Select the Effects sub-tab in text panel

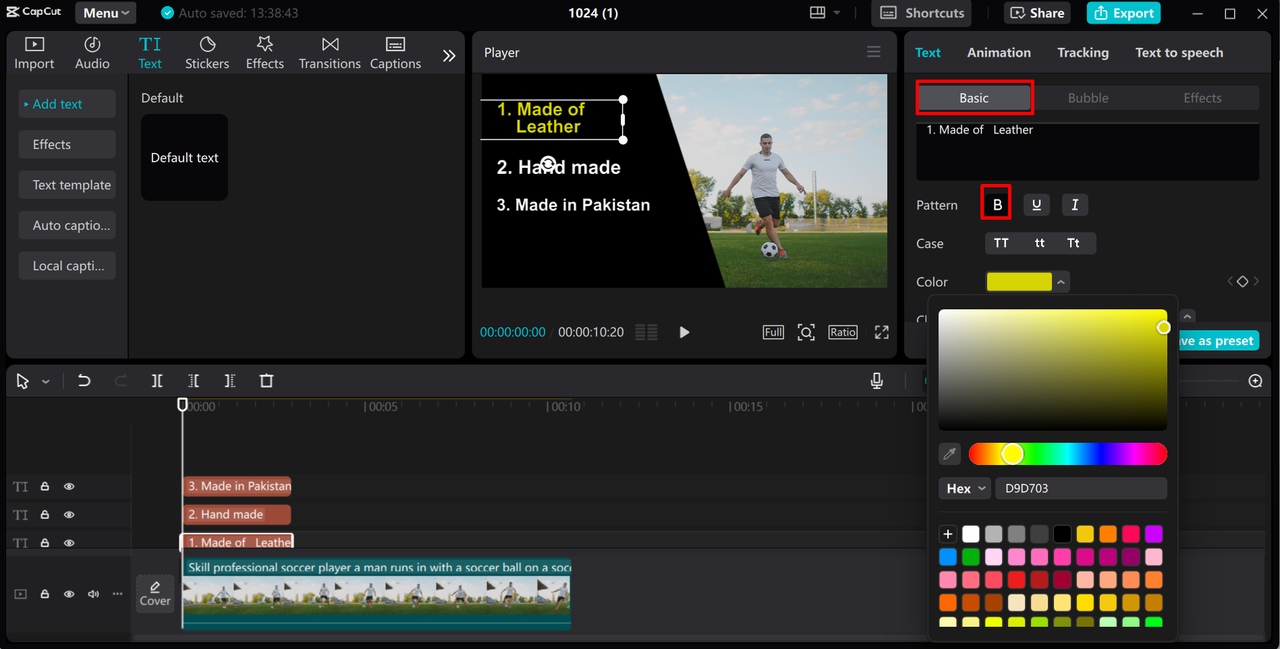(1202, 98)
